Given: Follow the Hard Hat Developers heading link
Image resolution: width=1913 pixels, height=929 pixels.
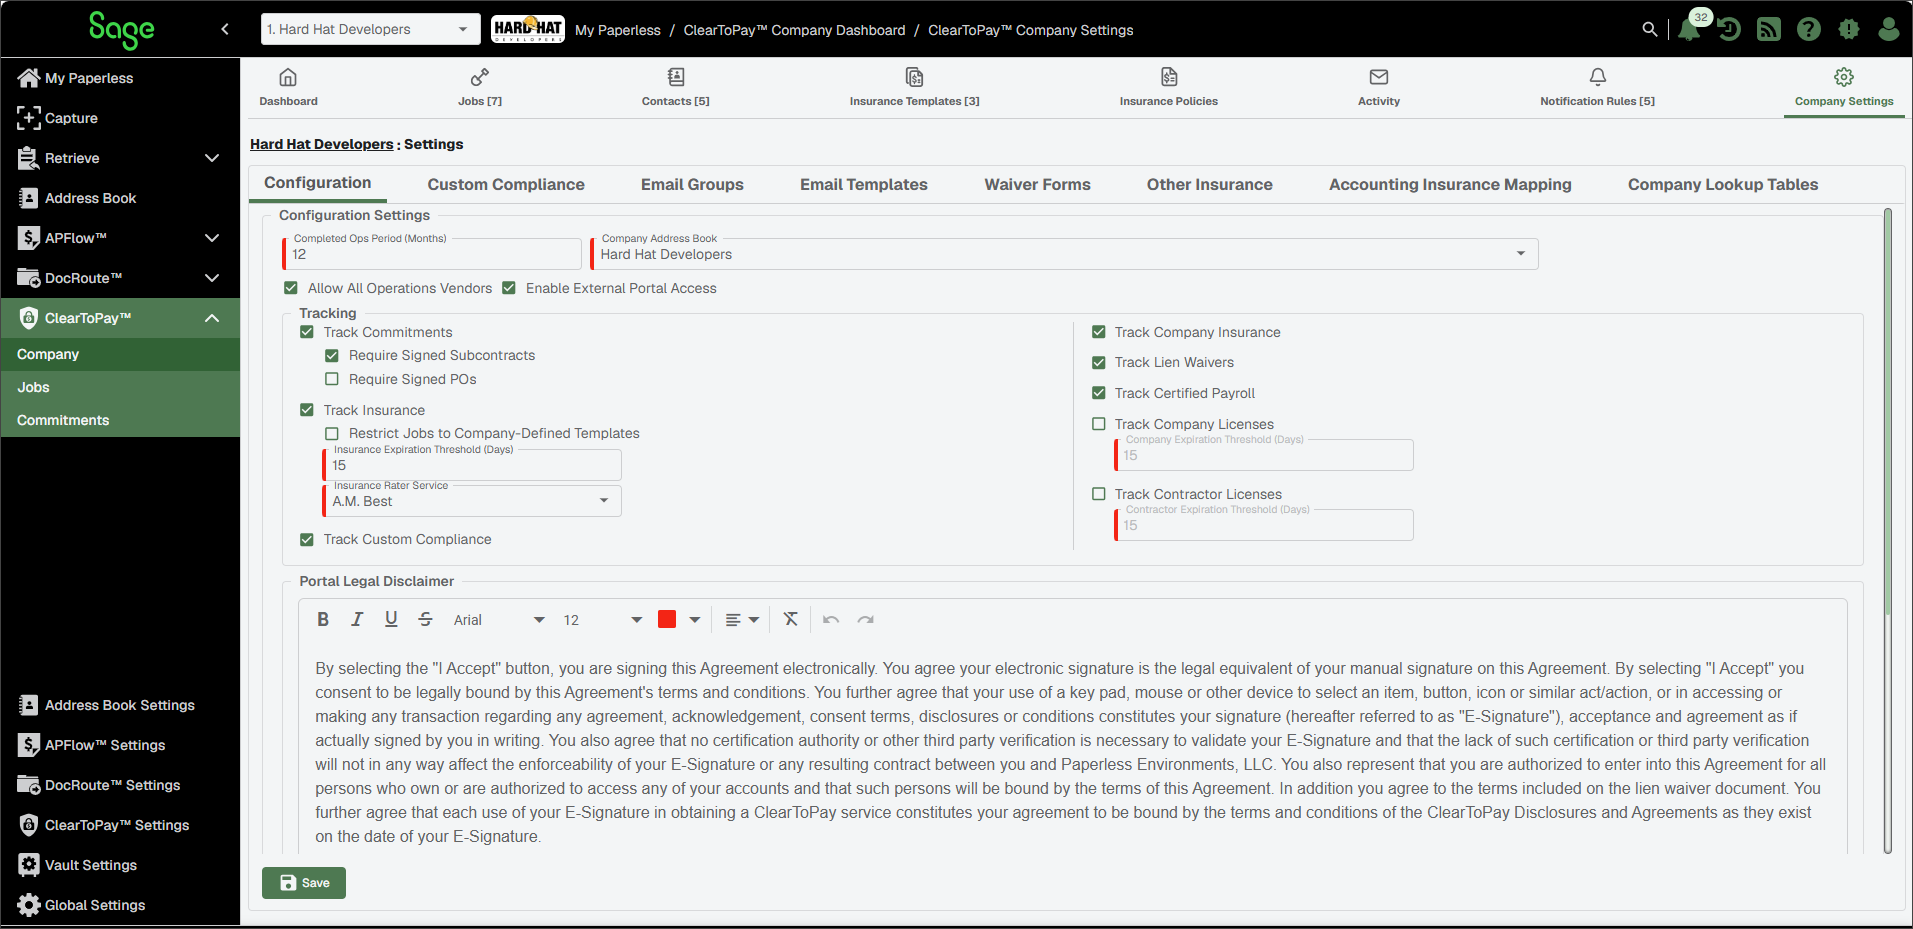Looking at the screenshot, I should point(322,144).
